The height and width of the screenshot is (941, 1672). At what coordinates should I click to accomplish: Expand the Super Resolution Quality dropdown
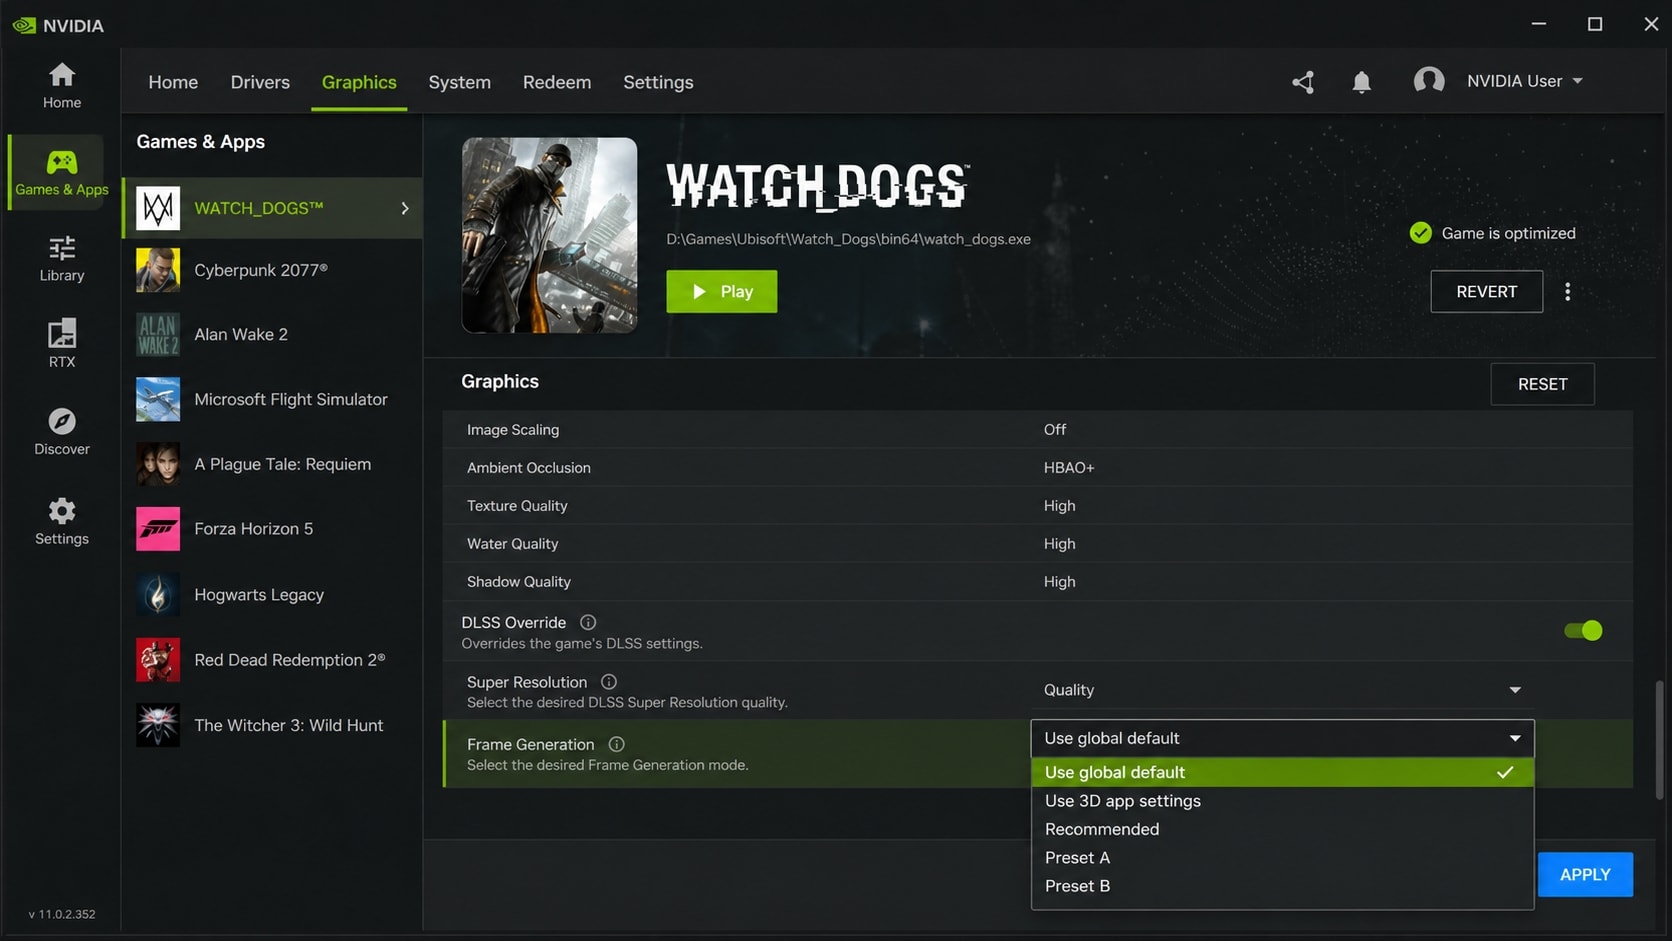(1282, 690)
